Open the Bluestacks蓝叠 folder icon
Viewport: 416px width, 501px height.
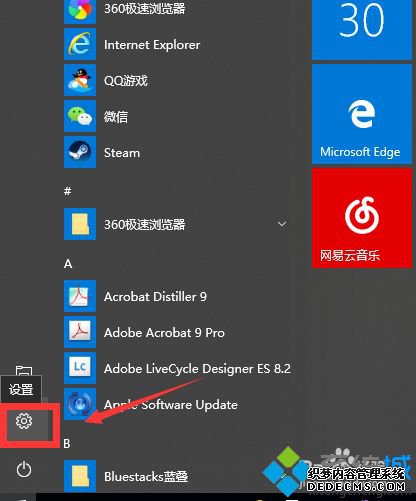[80, 476]
